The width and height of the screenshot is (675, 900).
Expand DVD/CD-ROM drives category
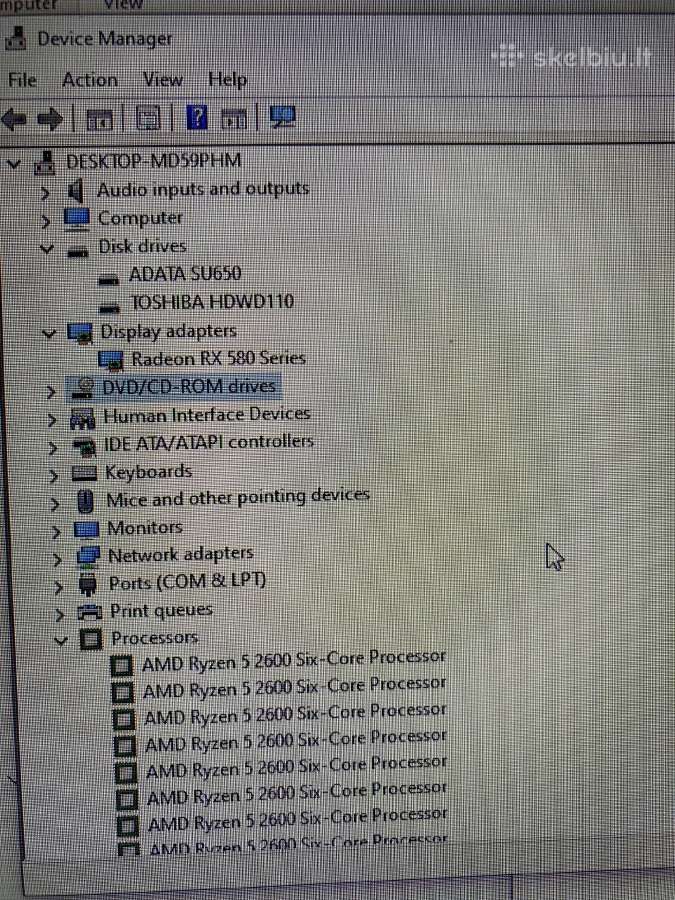51,391
